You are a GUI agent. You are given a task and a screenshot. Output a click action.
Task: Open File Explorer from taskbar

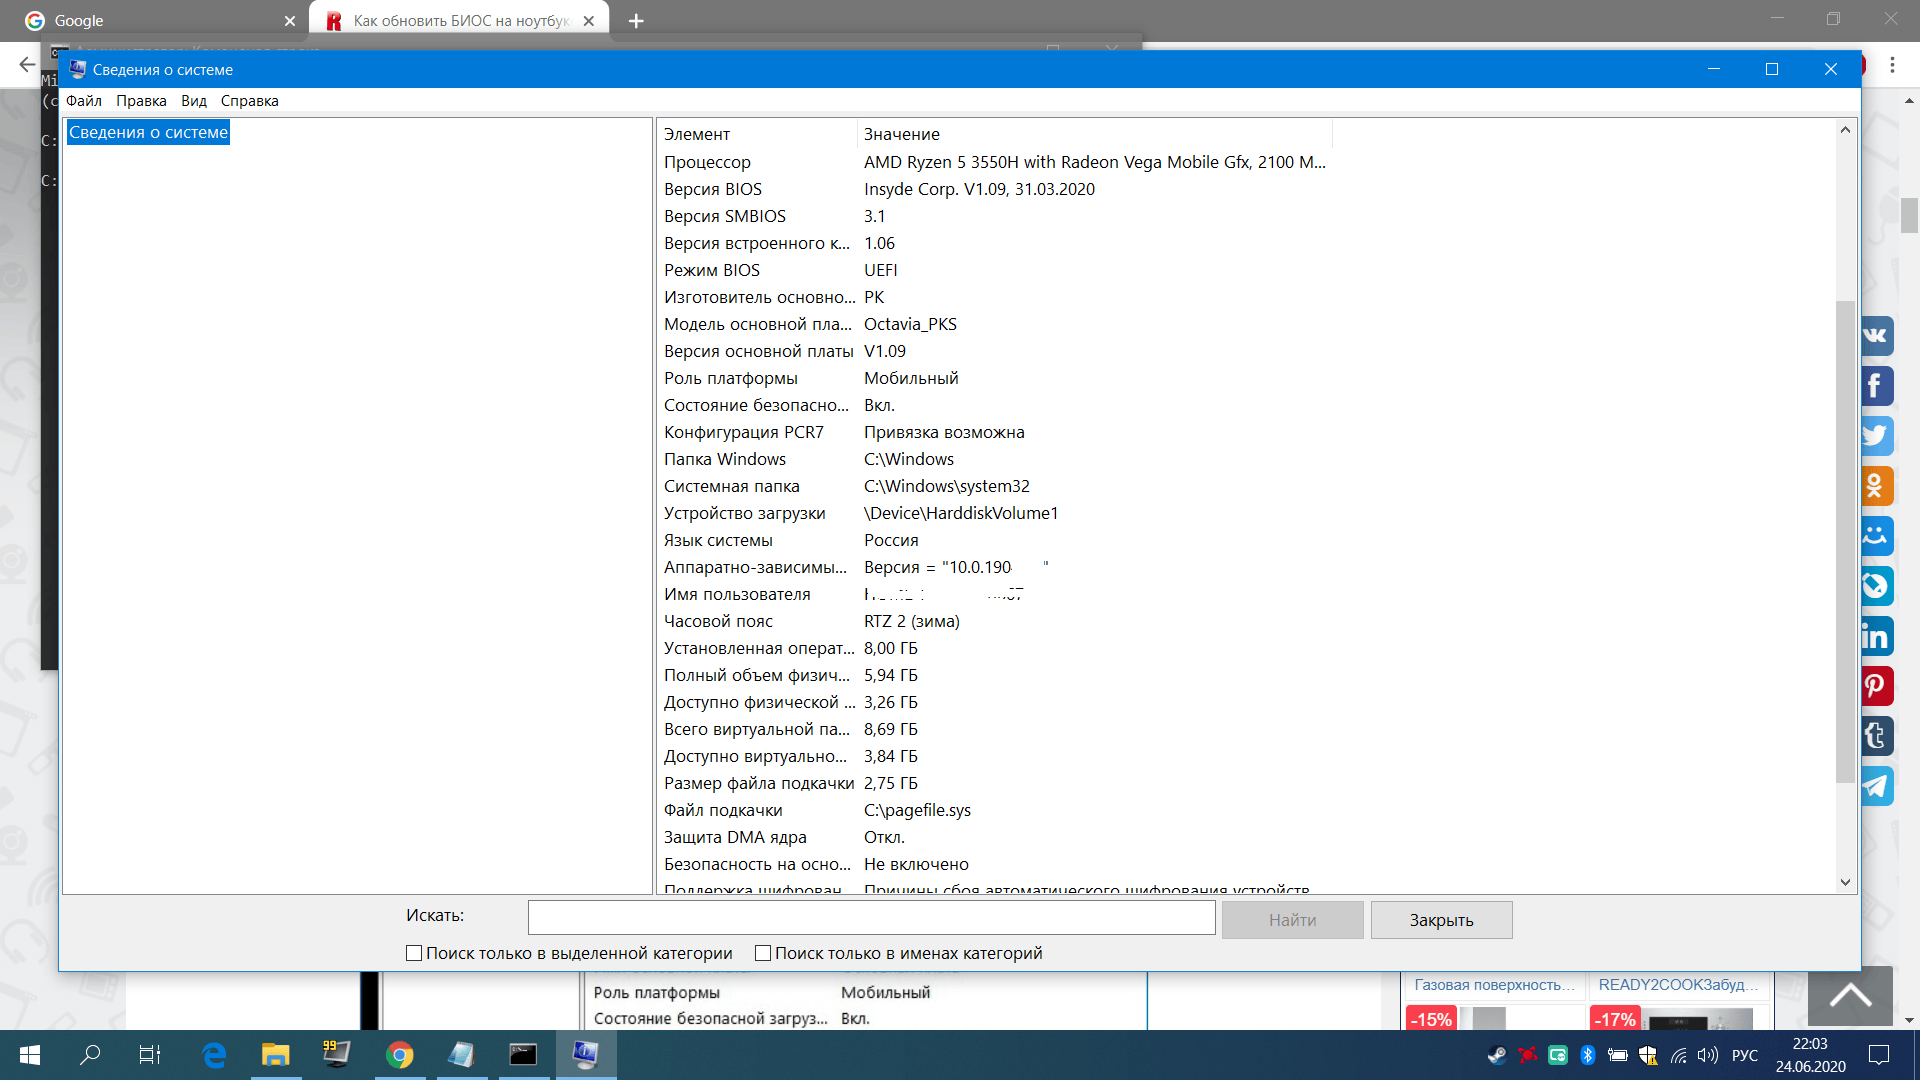tap(275, 1055)
